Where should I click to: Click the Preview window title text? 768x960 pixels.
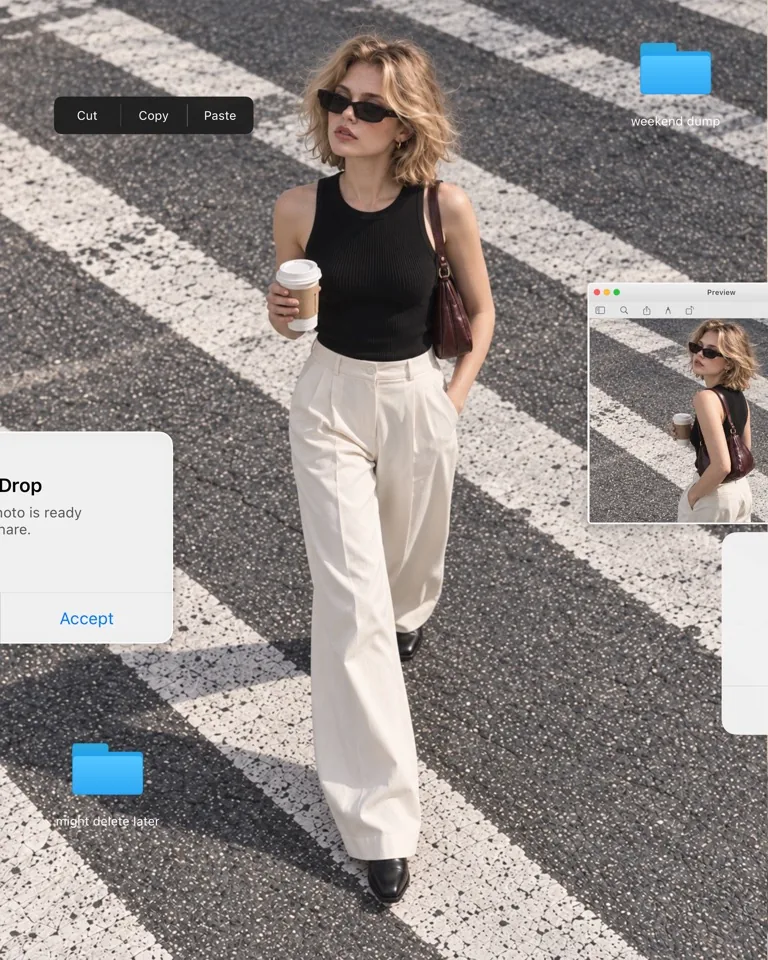click(x=721, y=292)
